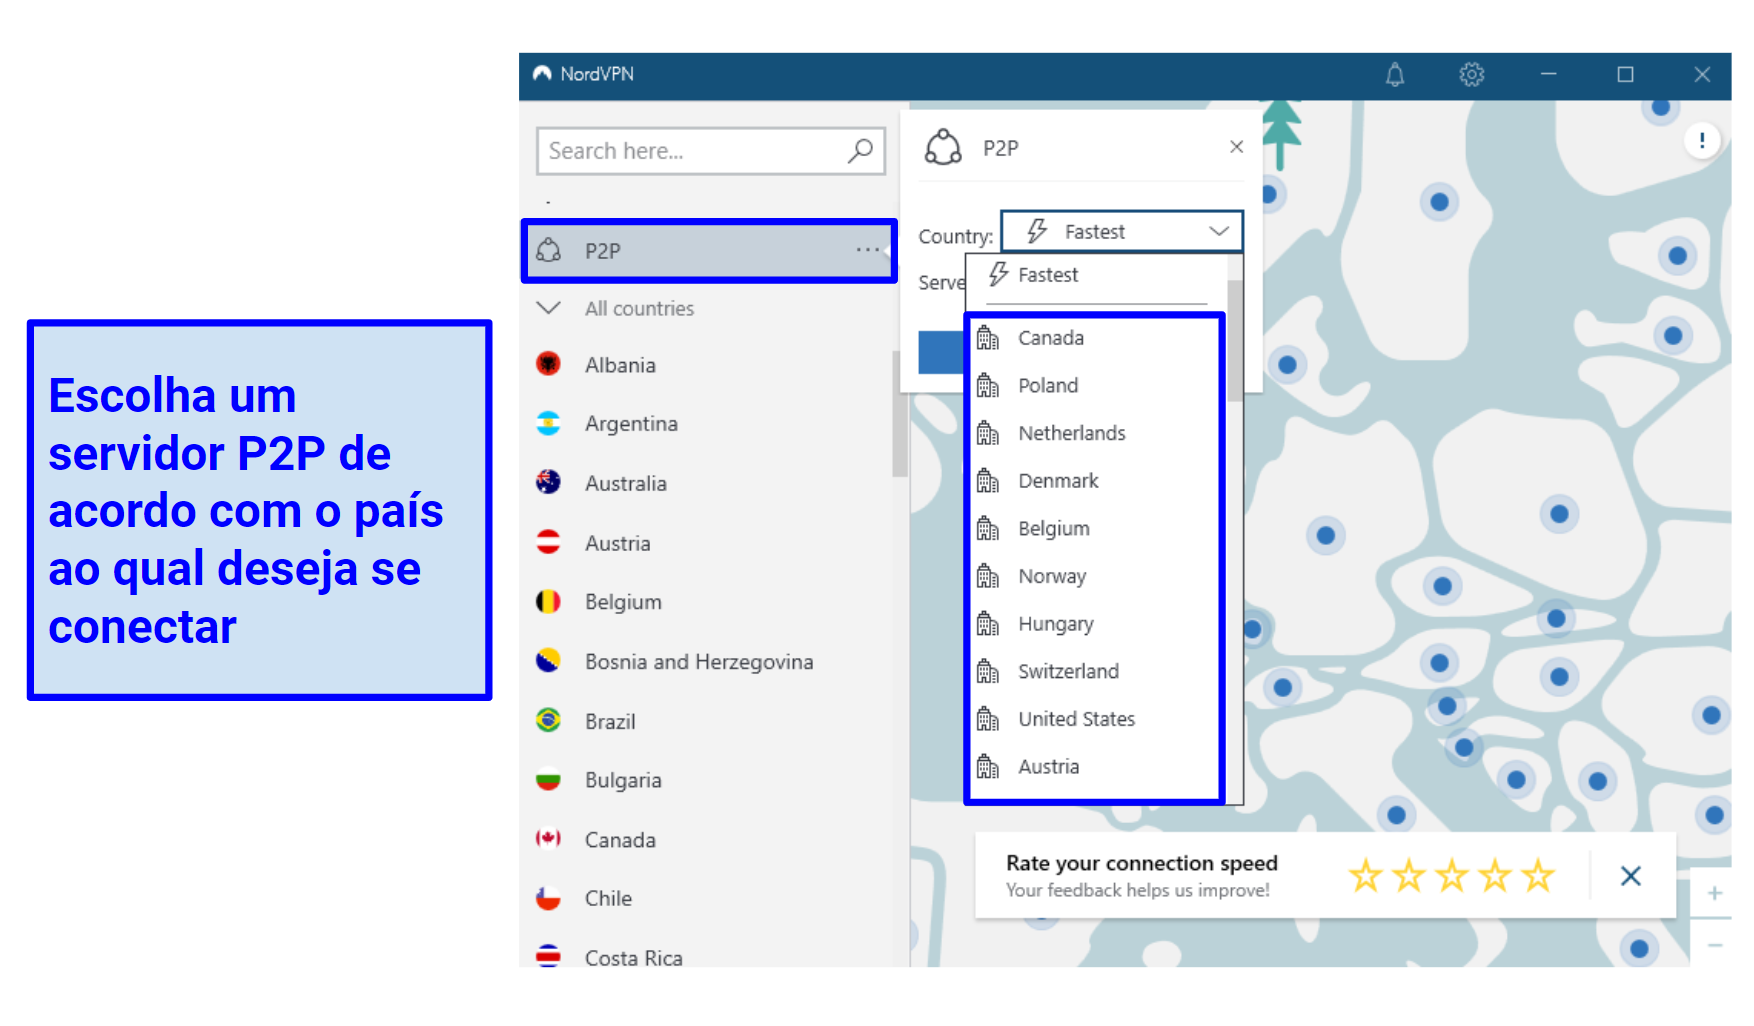The width and height of the screenshot is (1754, 1026).
Task: Click the building icon beside Norway
Action: coord(988,576)
